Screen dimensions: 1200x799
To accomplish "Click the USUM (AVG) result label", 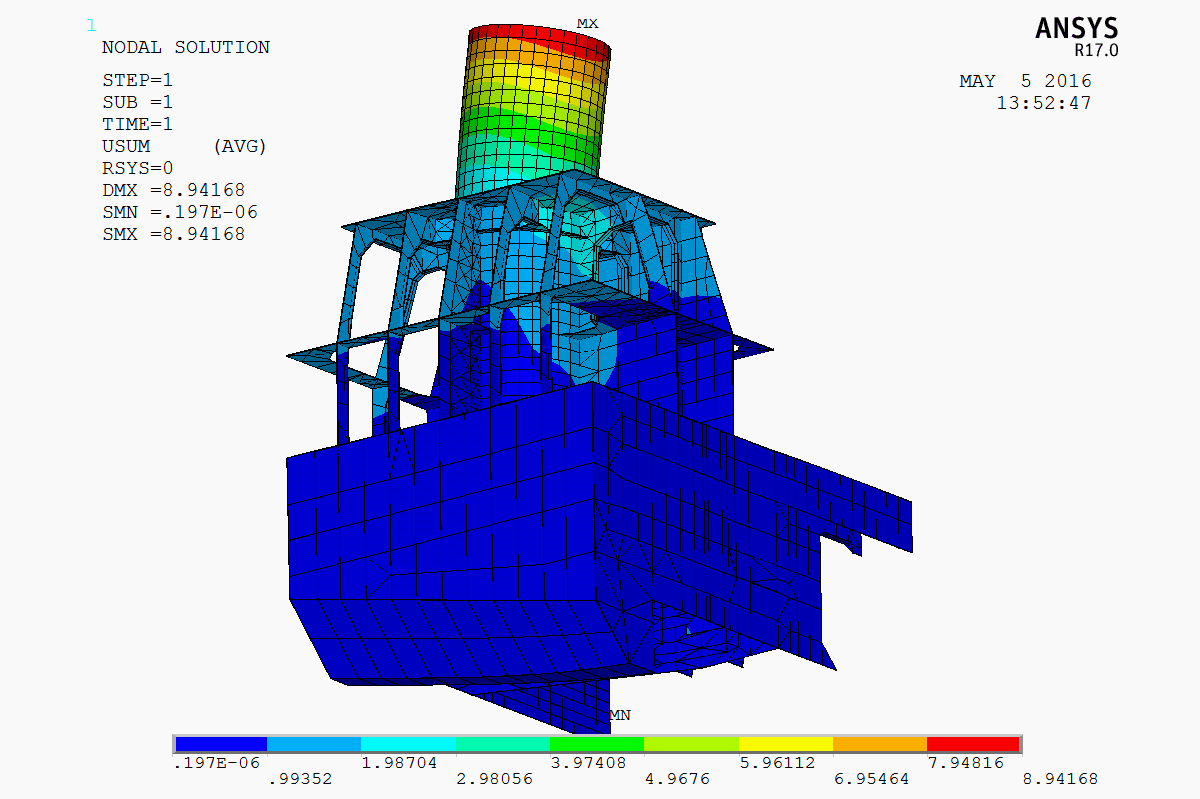I will [184, 145].
